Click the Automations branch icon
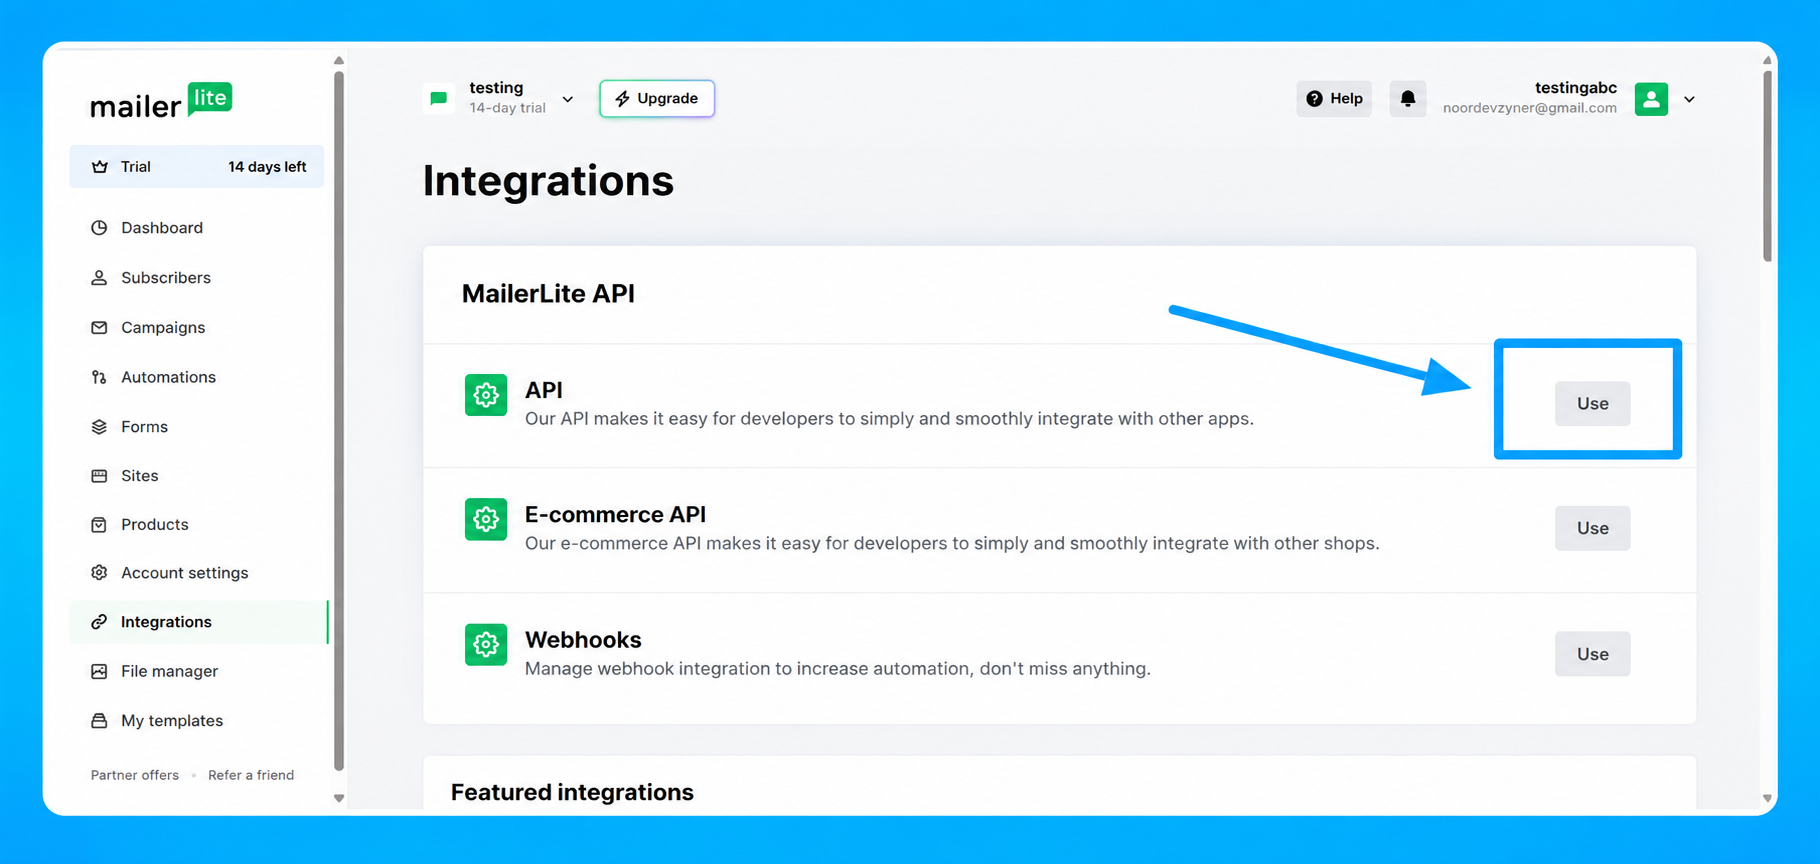The height and width of the screenshot is (864, 1820). [x=99, y=377]
